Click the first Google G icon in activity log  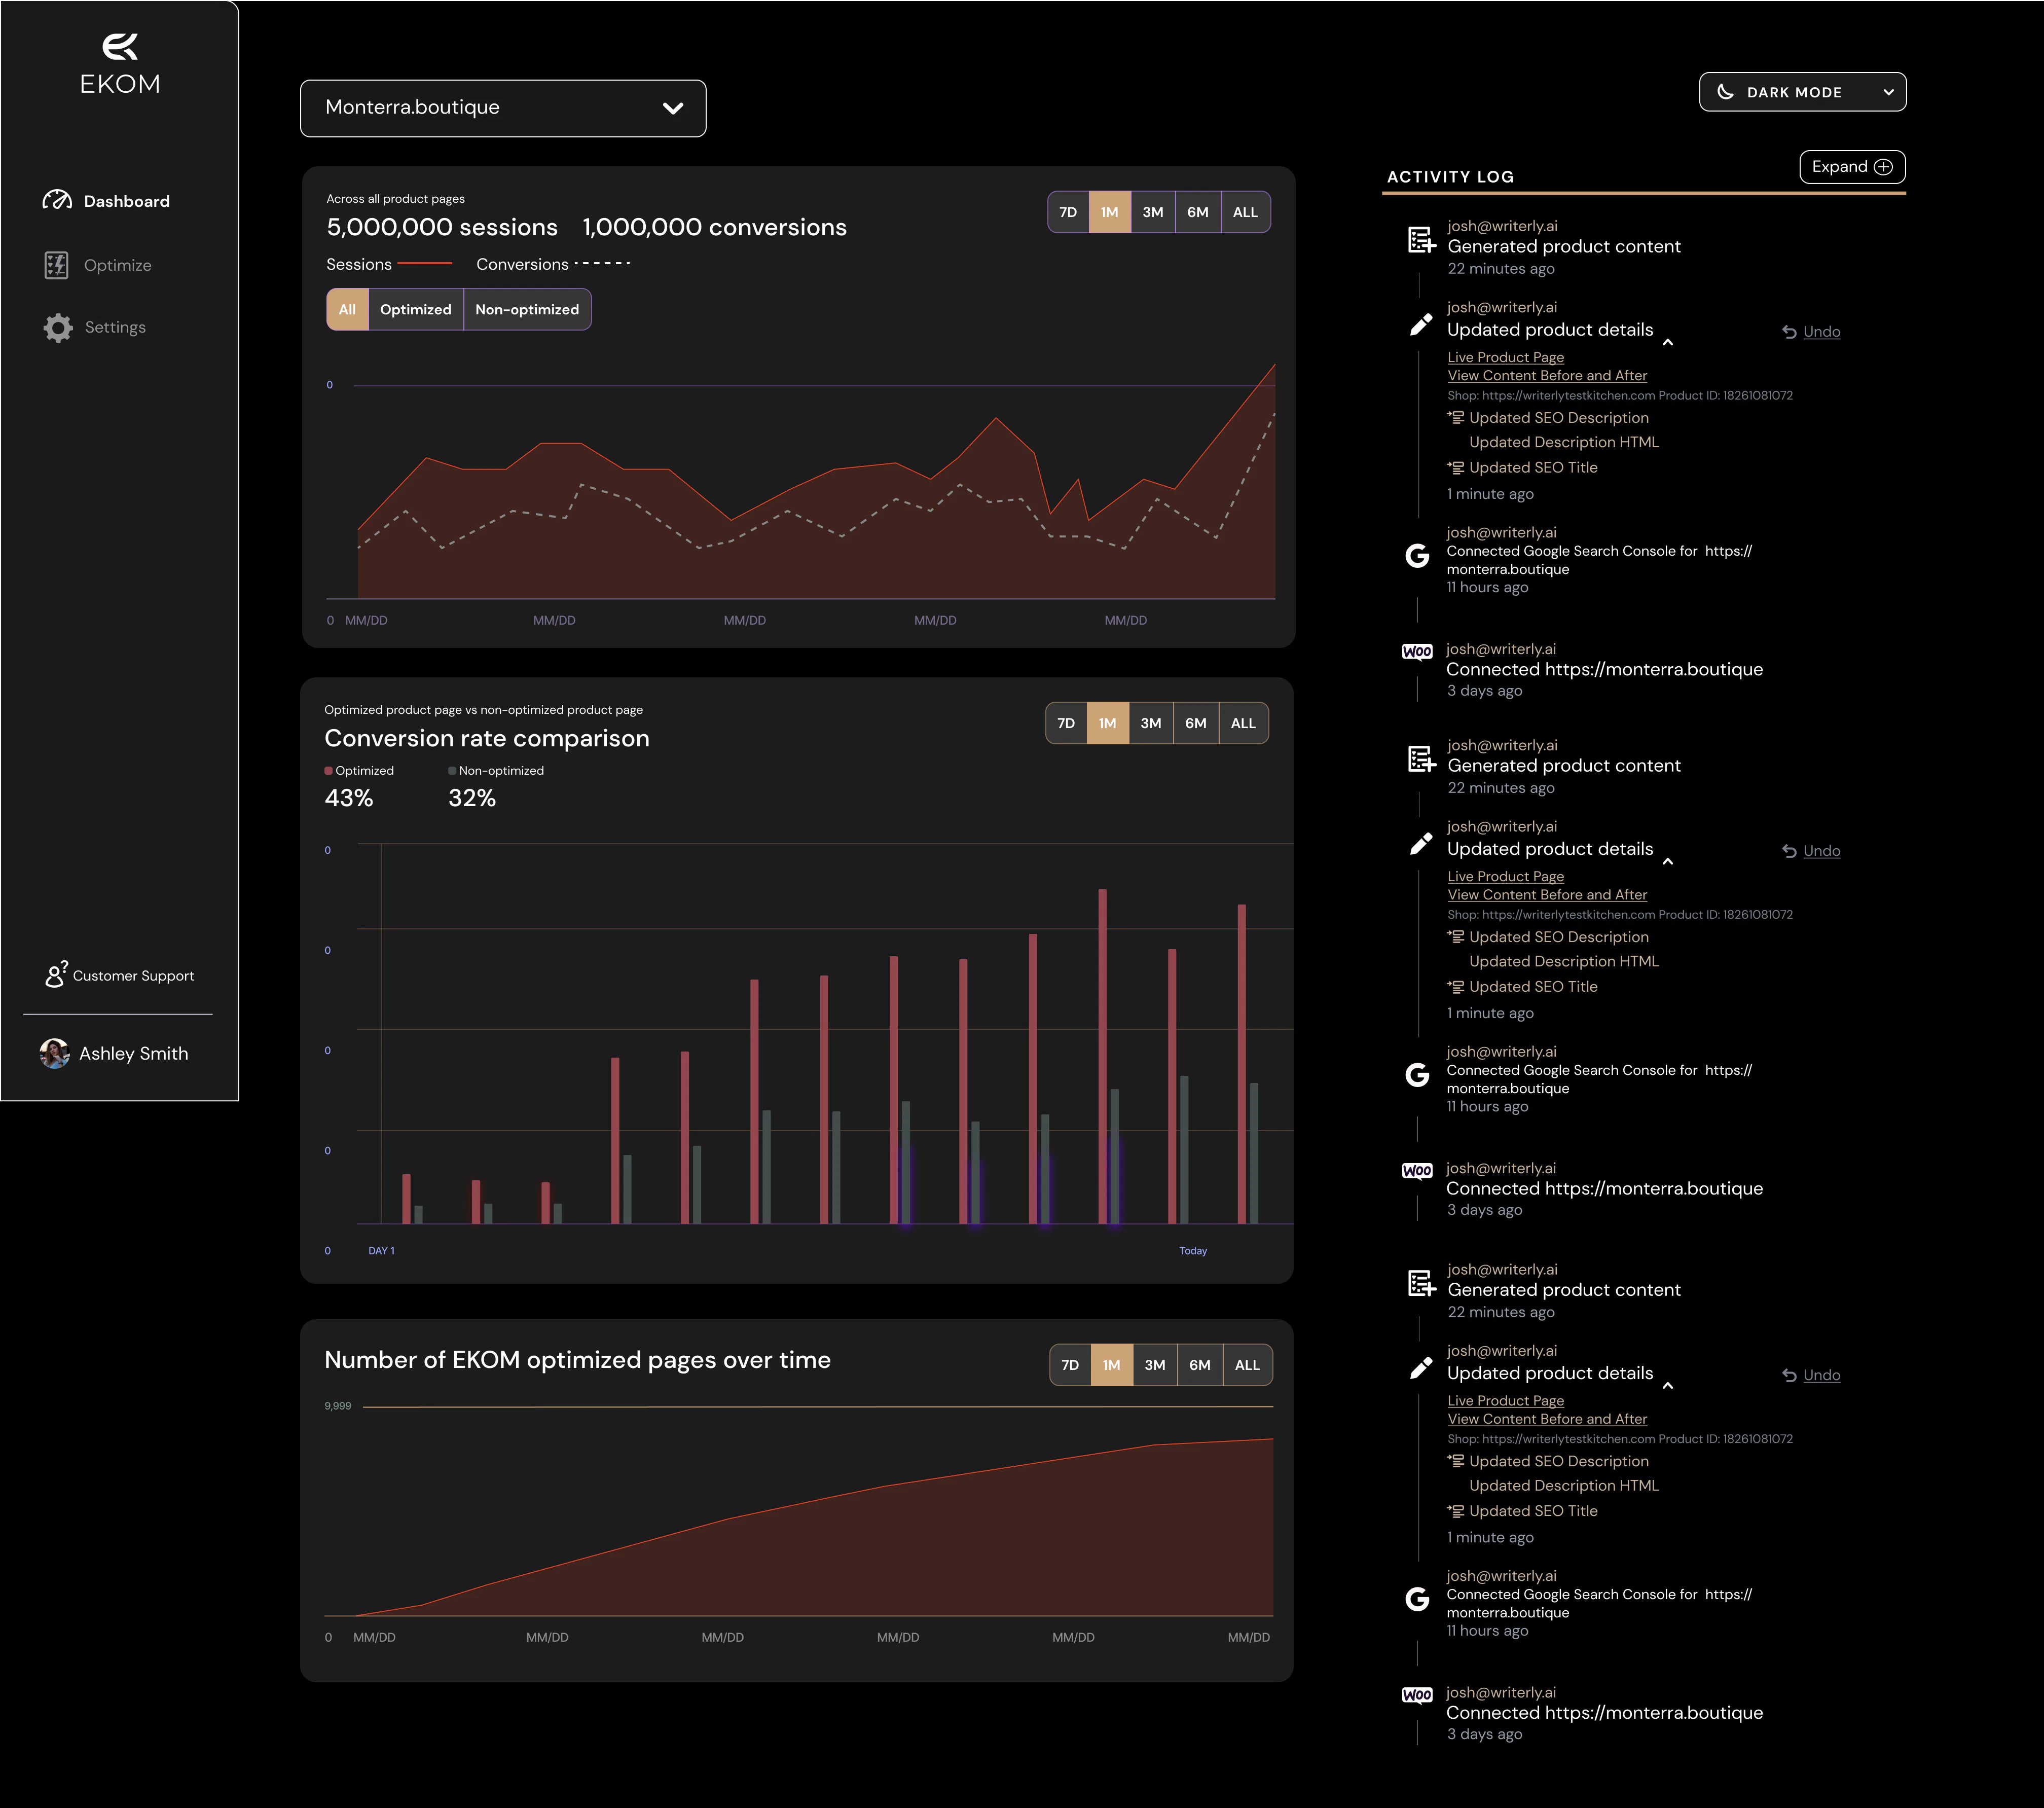click(1417, 555)
